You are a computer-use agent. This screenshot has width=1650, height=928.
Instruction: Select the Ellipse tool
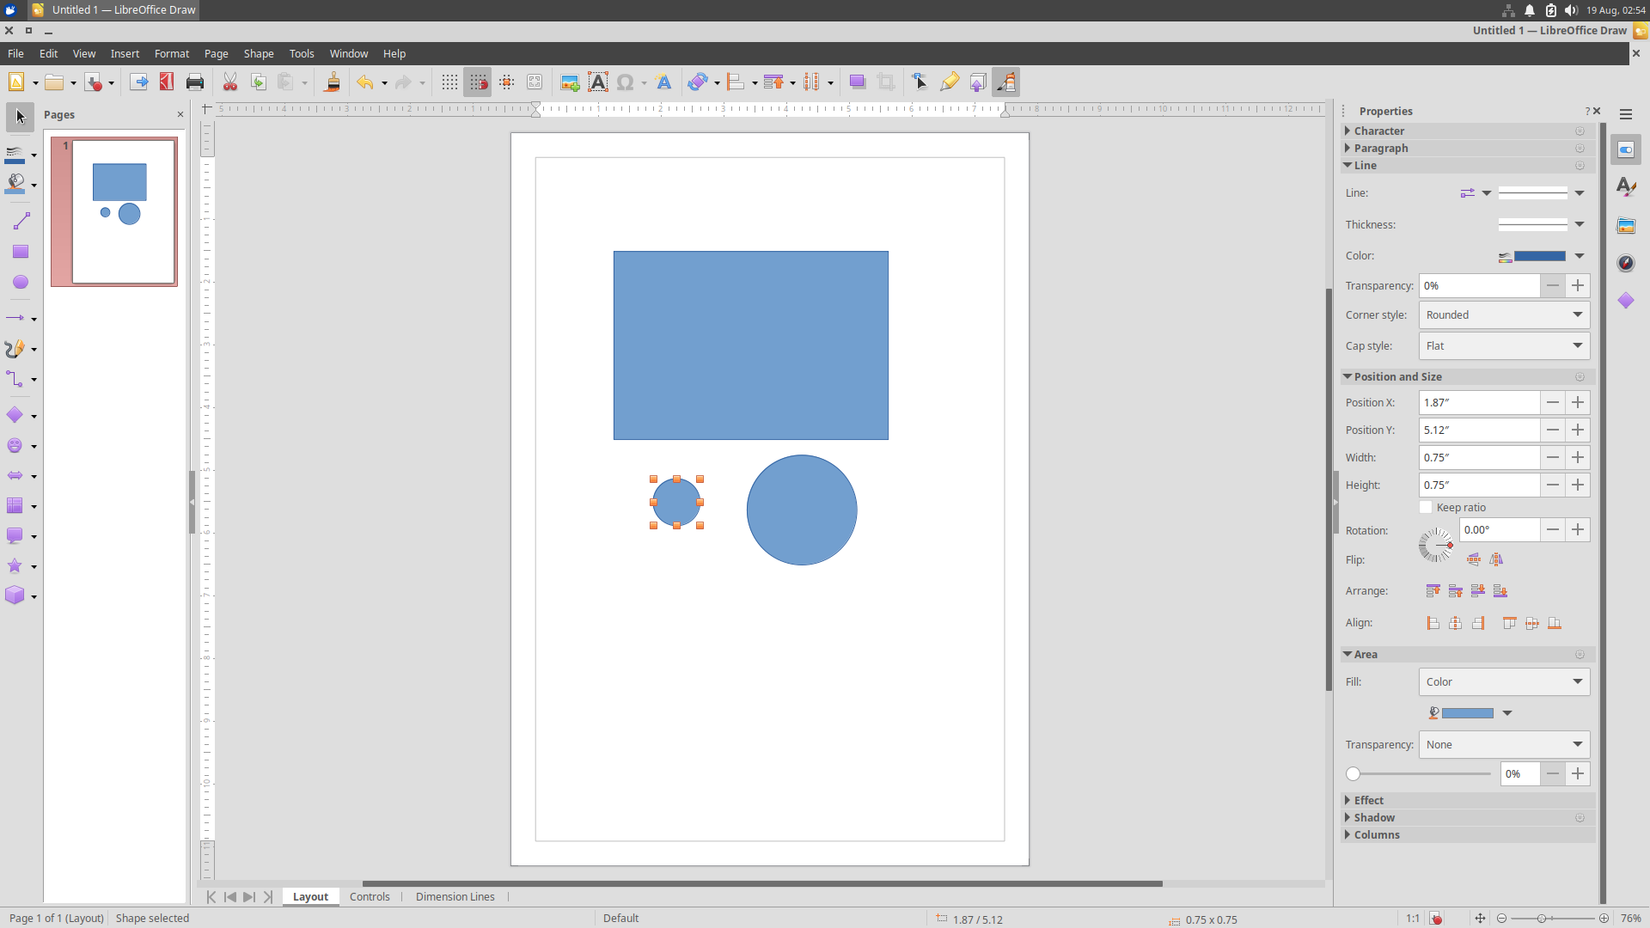tap(20, 282)
